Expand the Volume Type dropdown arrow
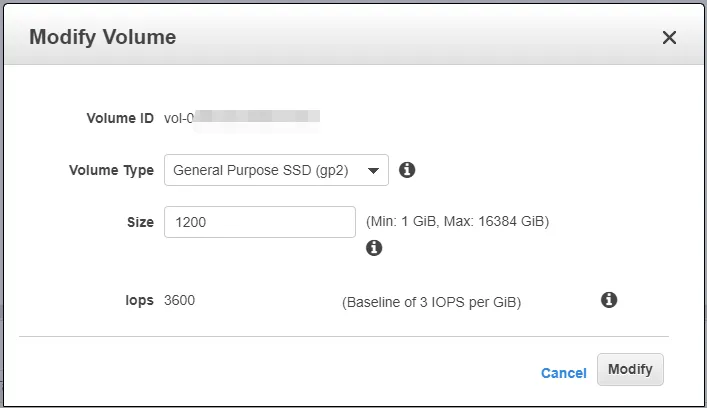 pos(373,170)
